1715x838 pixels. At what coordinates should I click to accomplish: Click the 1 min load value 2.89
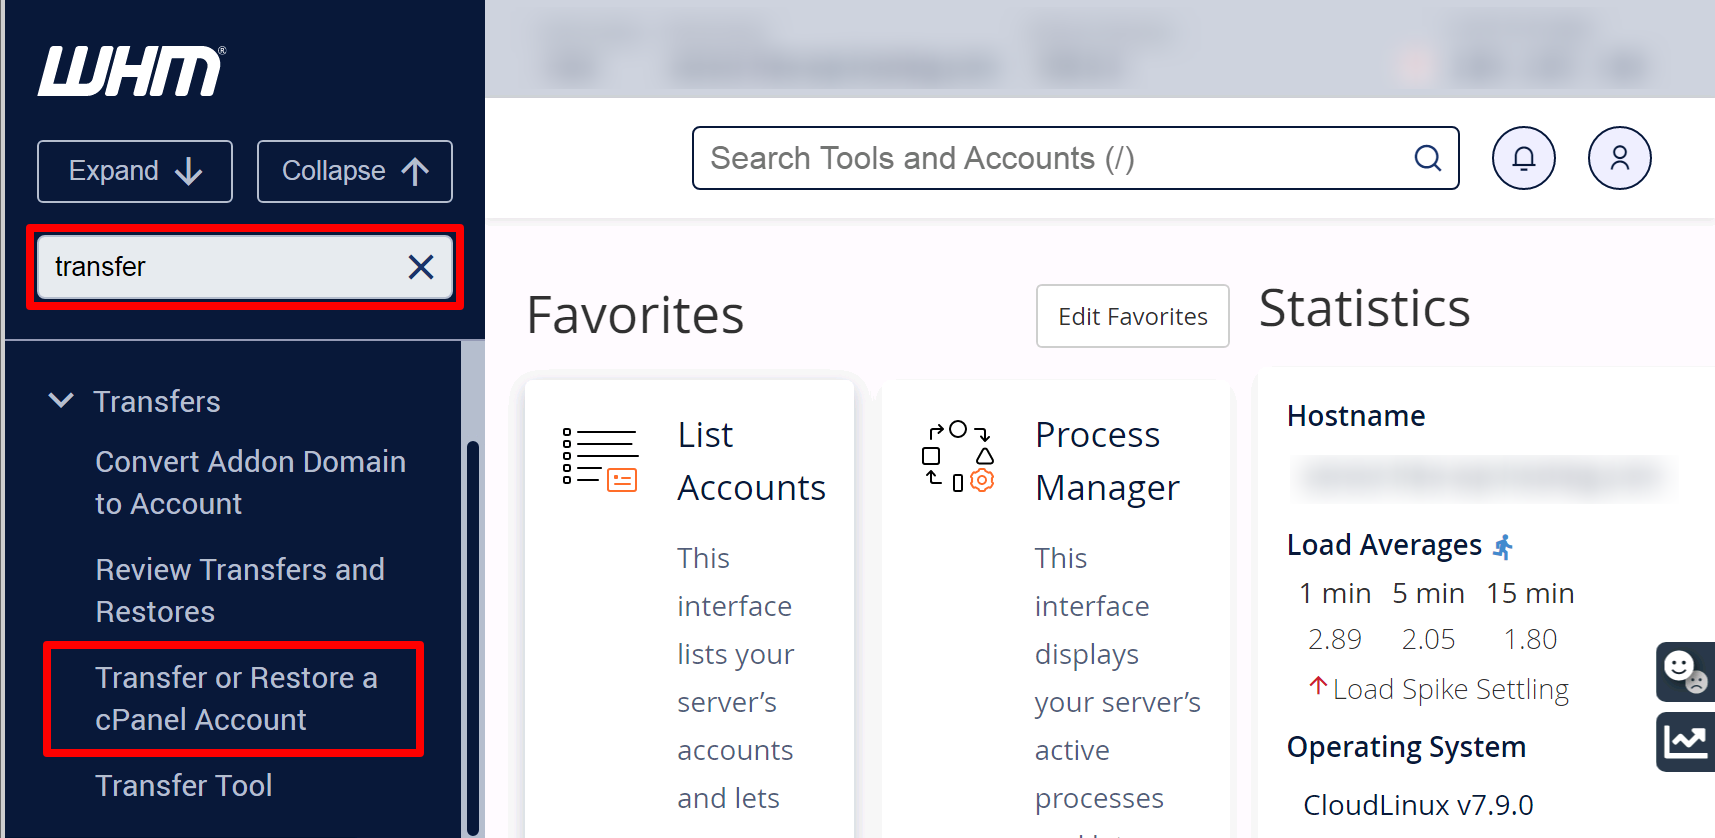click(1335, 639)
